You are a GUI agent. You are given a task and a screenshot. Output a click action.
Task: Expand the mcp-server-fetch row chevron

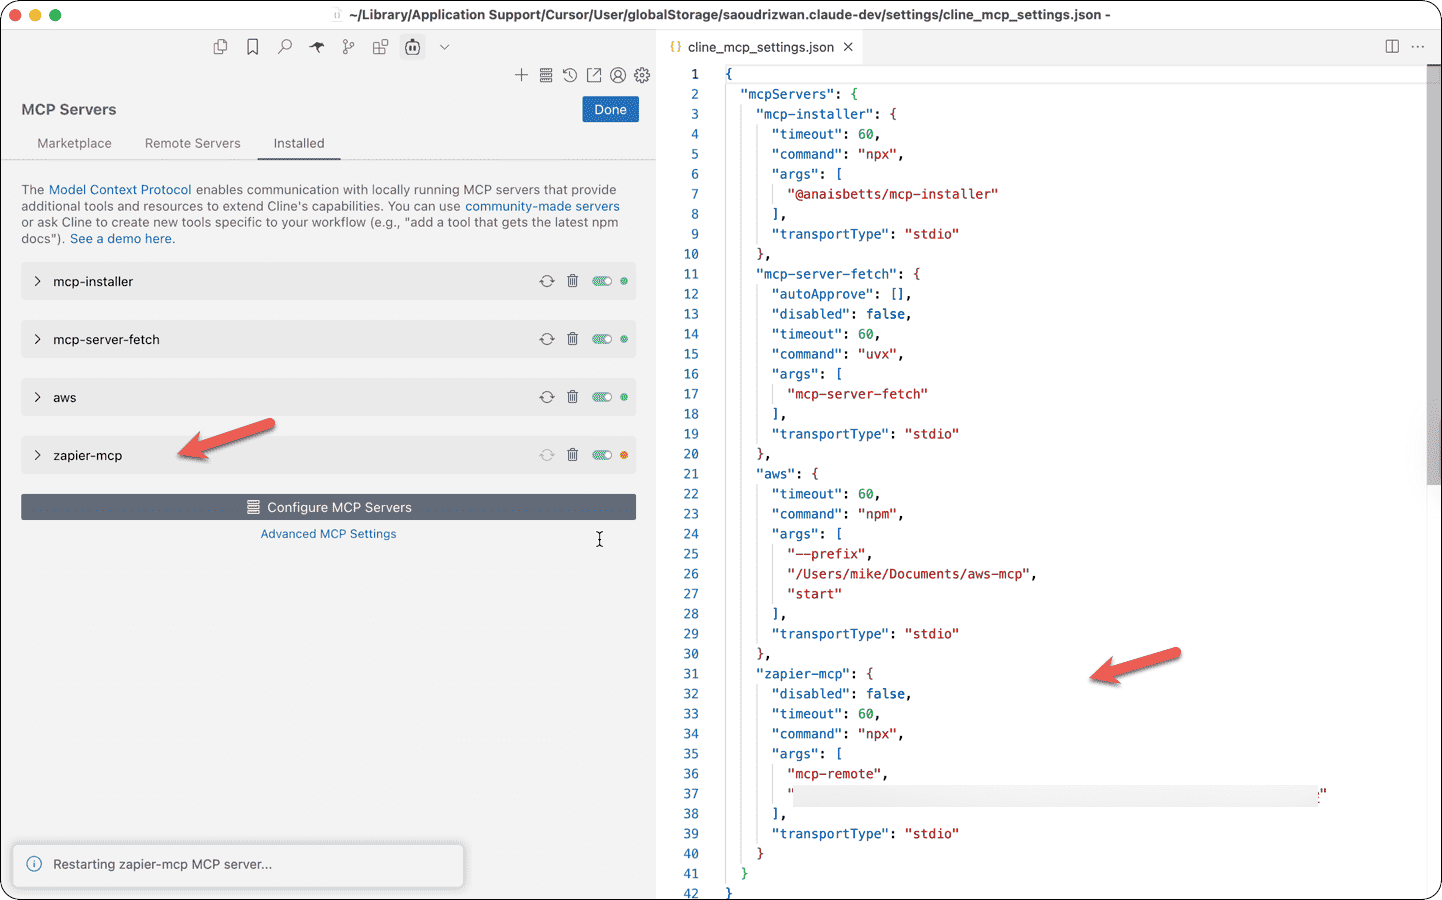(x=37, y=339)
